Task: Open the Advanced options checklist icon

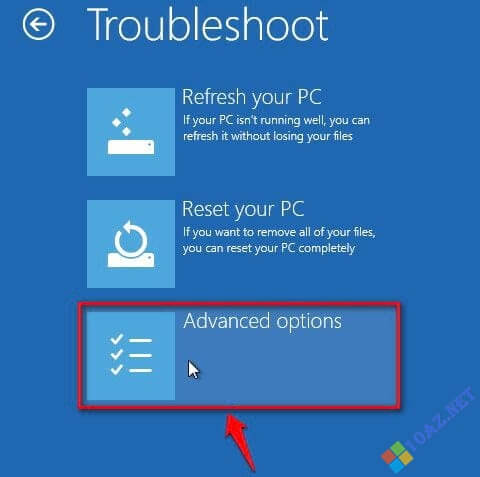Action: coord(131,356)
